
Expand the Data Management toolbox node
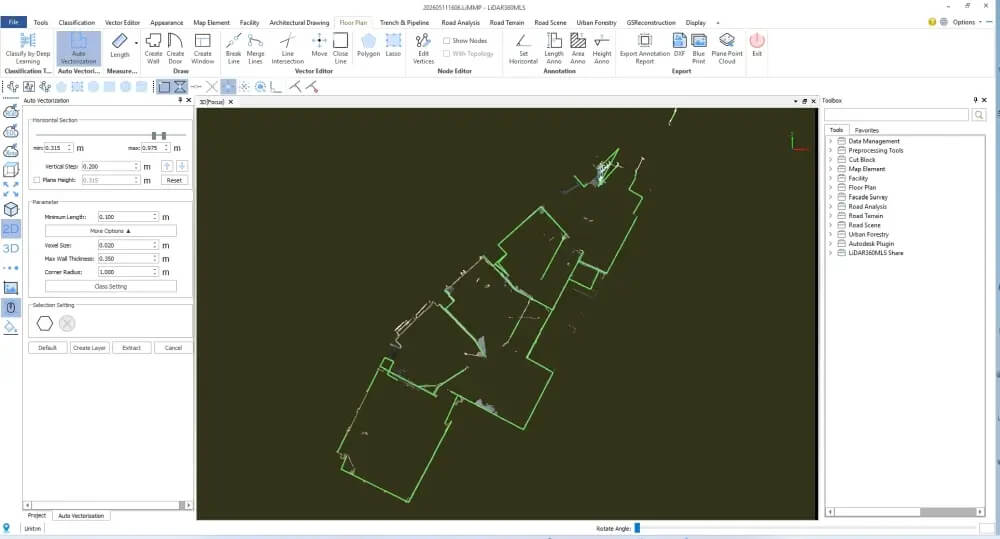[x=830, y=141]
